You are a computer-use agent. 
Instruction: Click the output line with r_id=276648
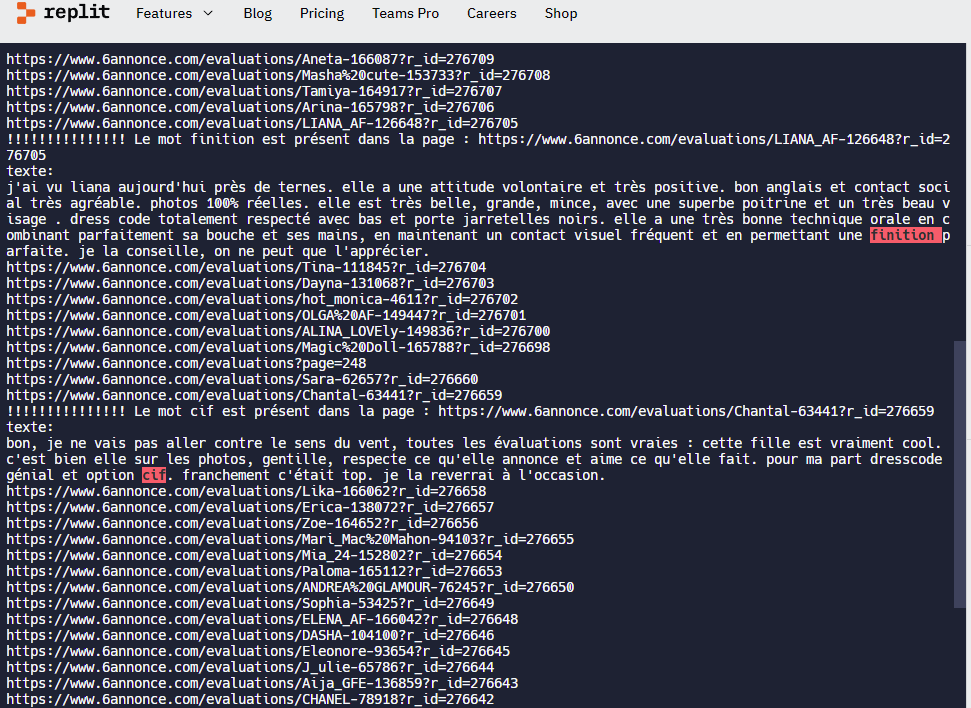pyautogui.click(x=262, y=619)
